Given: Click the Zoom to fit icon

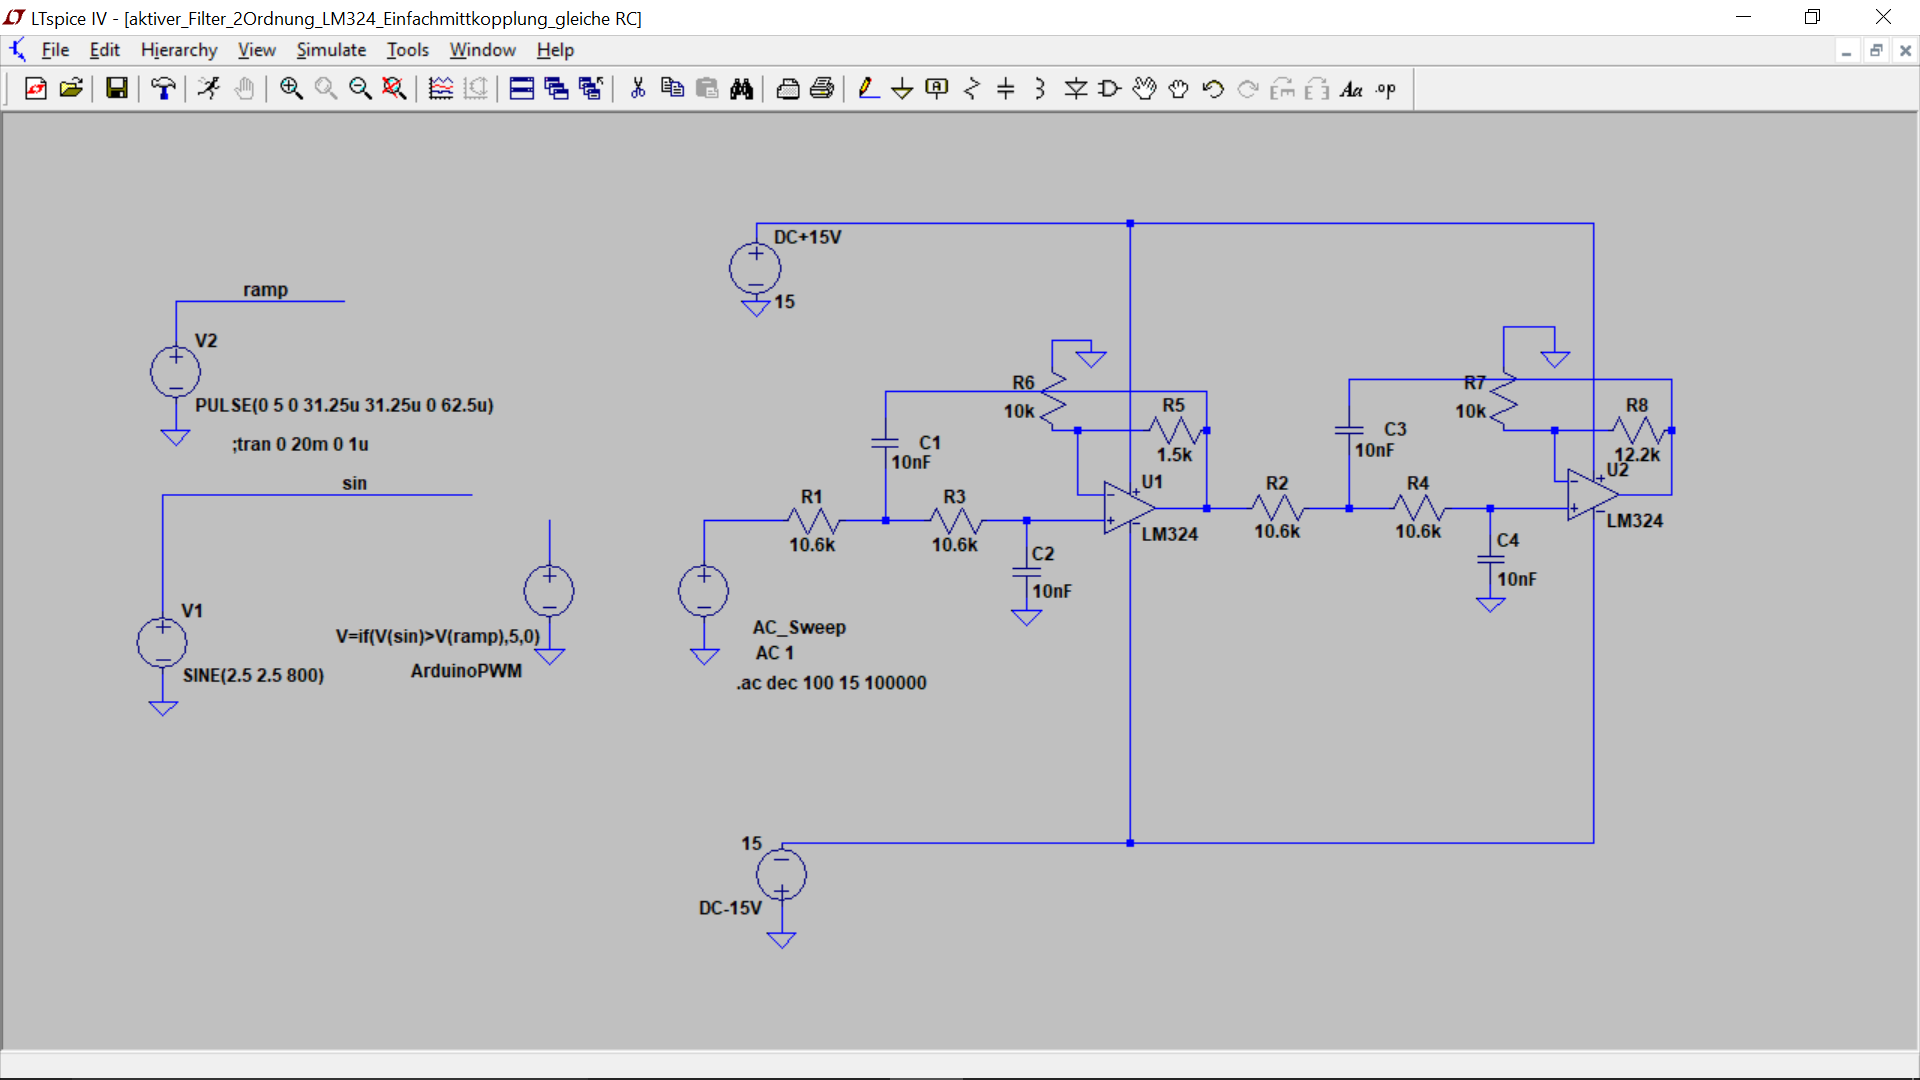Looking at the screenshot, I should pos(395,89).
